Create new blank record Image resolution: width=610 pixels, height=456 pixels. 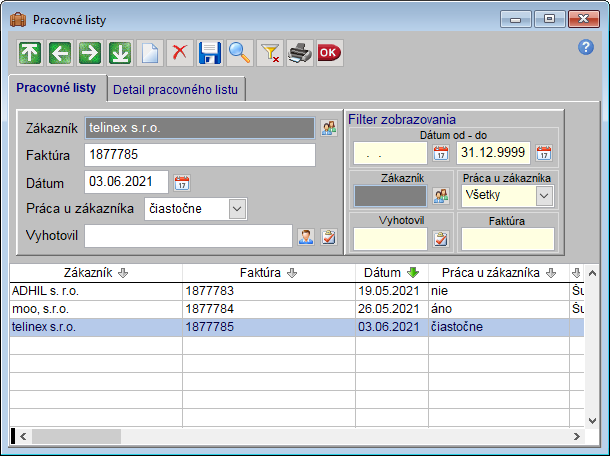(x=149, y=53)
